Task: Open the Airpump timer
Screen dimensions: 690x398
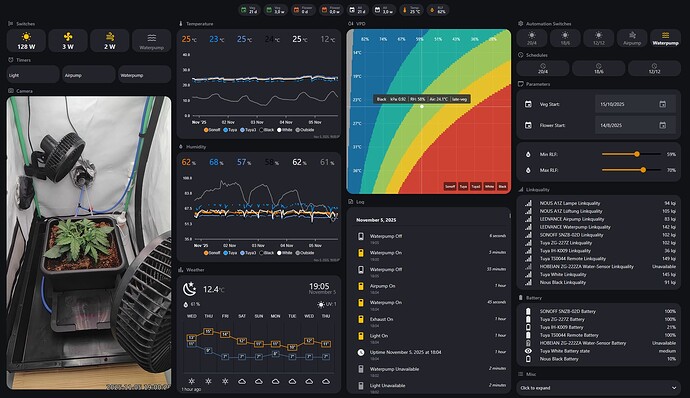Action: (89, 75)
